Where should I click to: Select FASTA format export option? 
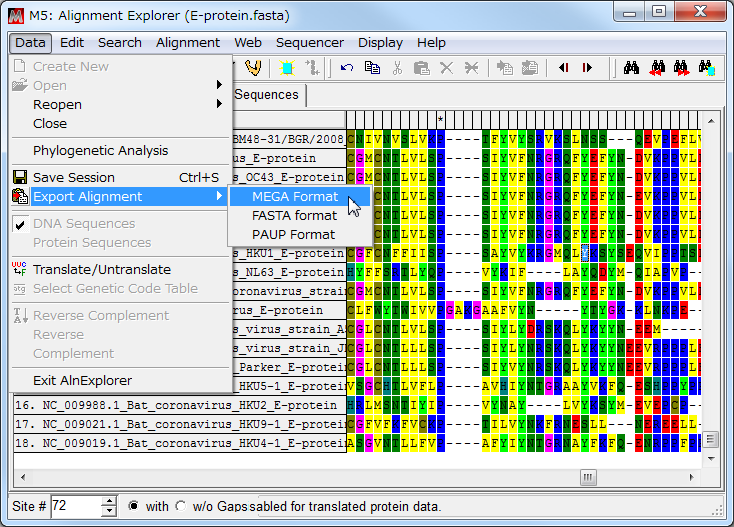pyautogui.click(x=294, y=216)
